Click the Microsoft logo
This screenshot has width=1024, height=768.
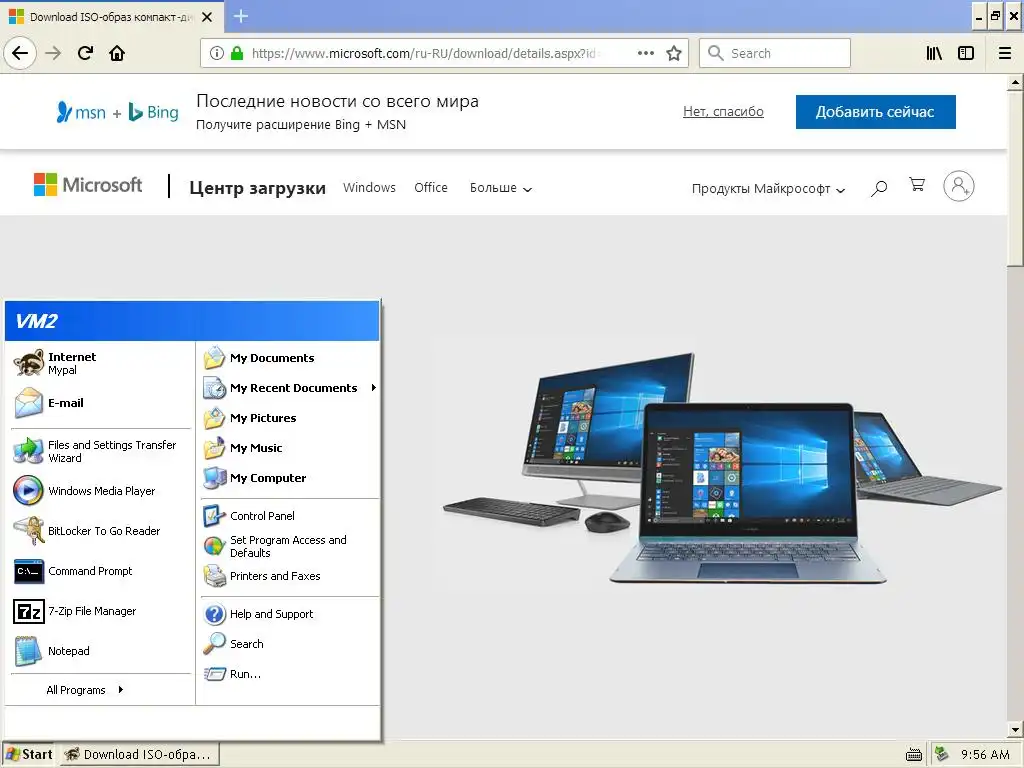88,185
